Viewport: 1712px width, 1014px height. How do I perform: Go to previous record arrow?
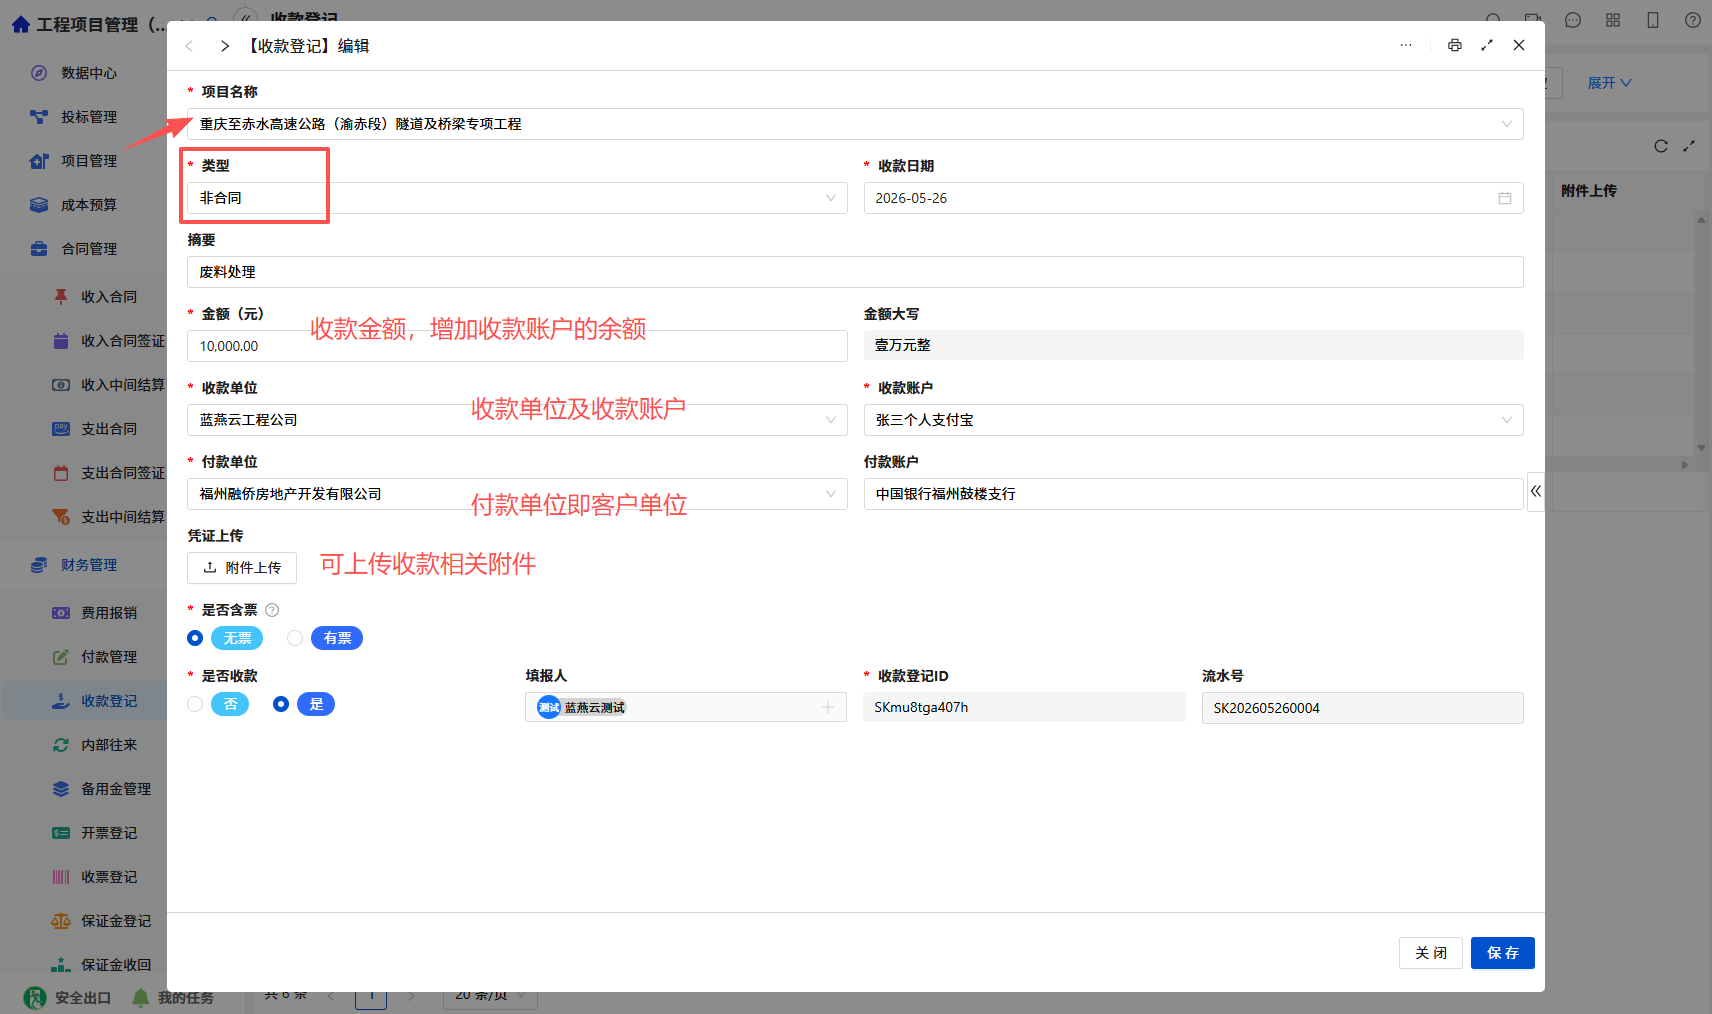tap(189, 46)
